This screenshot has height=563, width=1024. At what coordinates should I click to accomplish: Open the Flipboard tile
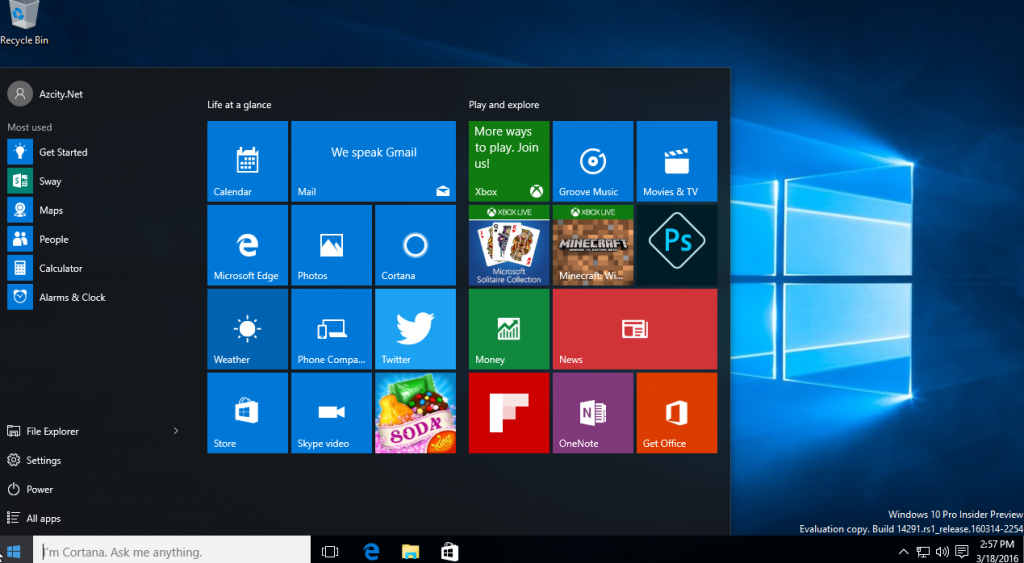[509, 413]
